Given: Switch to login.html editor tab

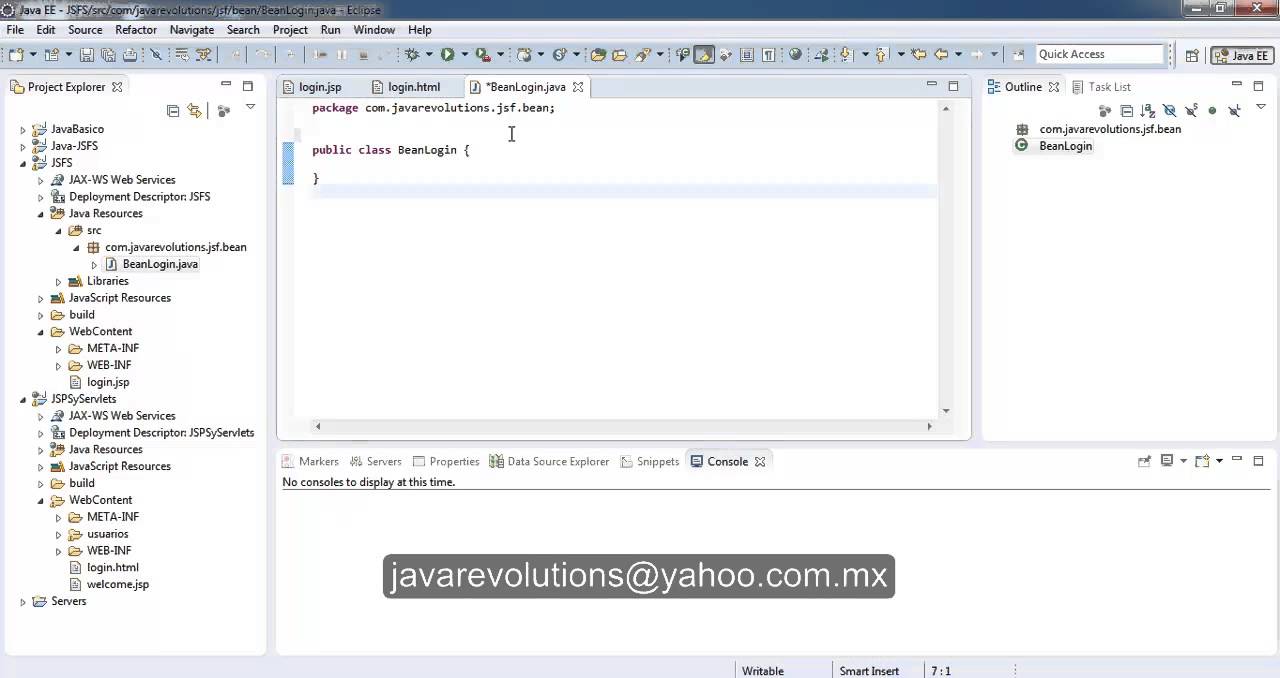Looking at the screenshot, I should (407, 87).
